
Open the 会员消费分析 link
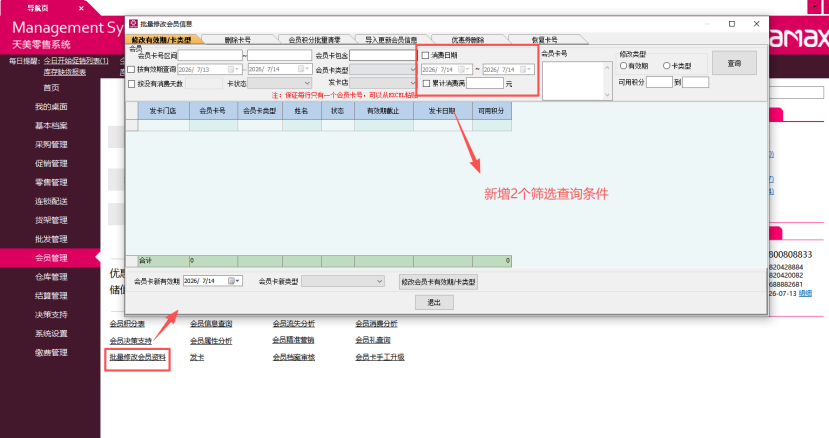[x=376, y=323]
